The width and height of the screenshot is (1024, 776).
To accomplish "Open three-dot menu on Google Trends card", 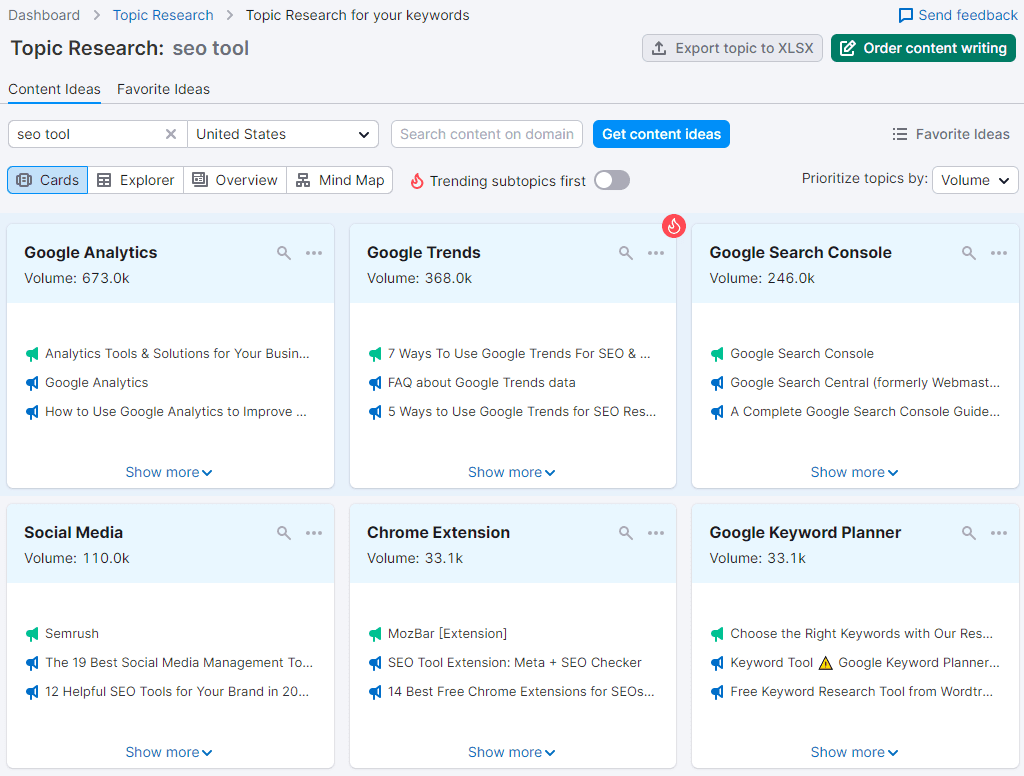I will (656, 253).
